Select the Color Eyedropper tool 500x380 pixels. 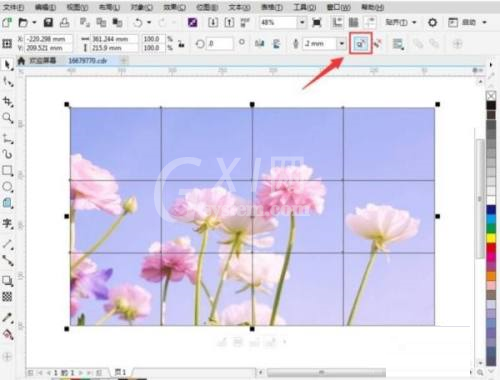[x=7, y=317]
